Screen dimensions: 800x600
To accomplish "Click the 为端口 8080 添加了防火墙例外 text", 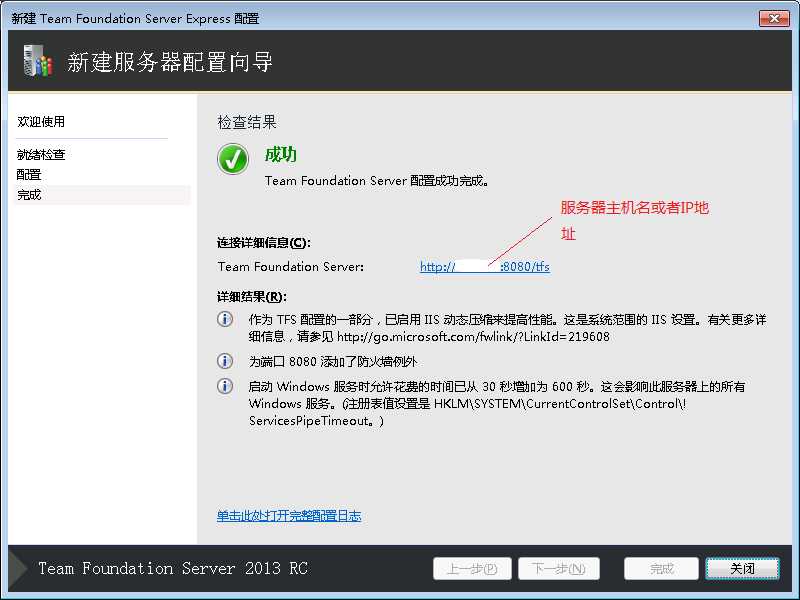I will click(333, 361).
